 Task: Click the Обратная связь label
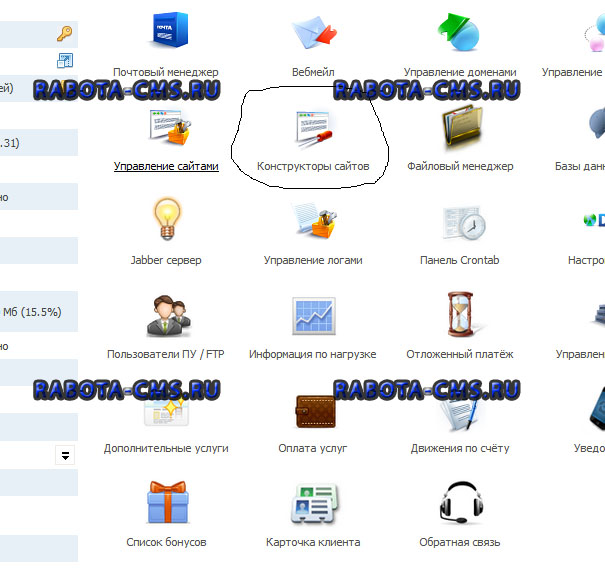(x=460, y=542)
